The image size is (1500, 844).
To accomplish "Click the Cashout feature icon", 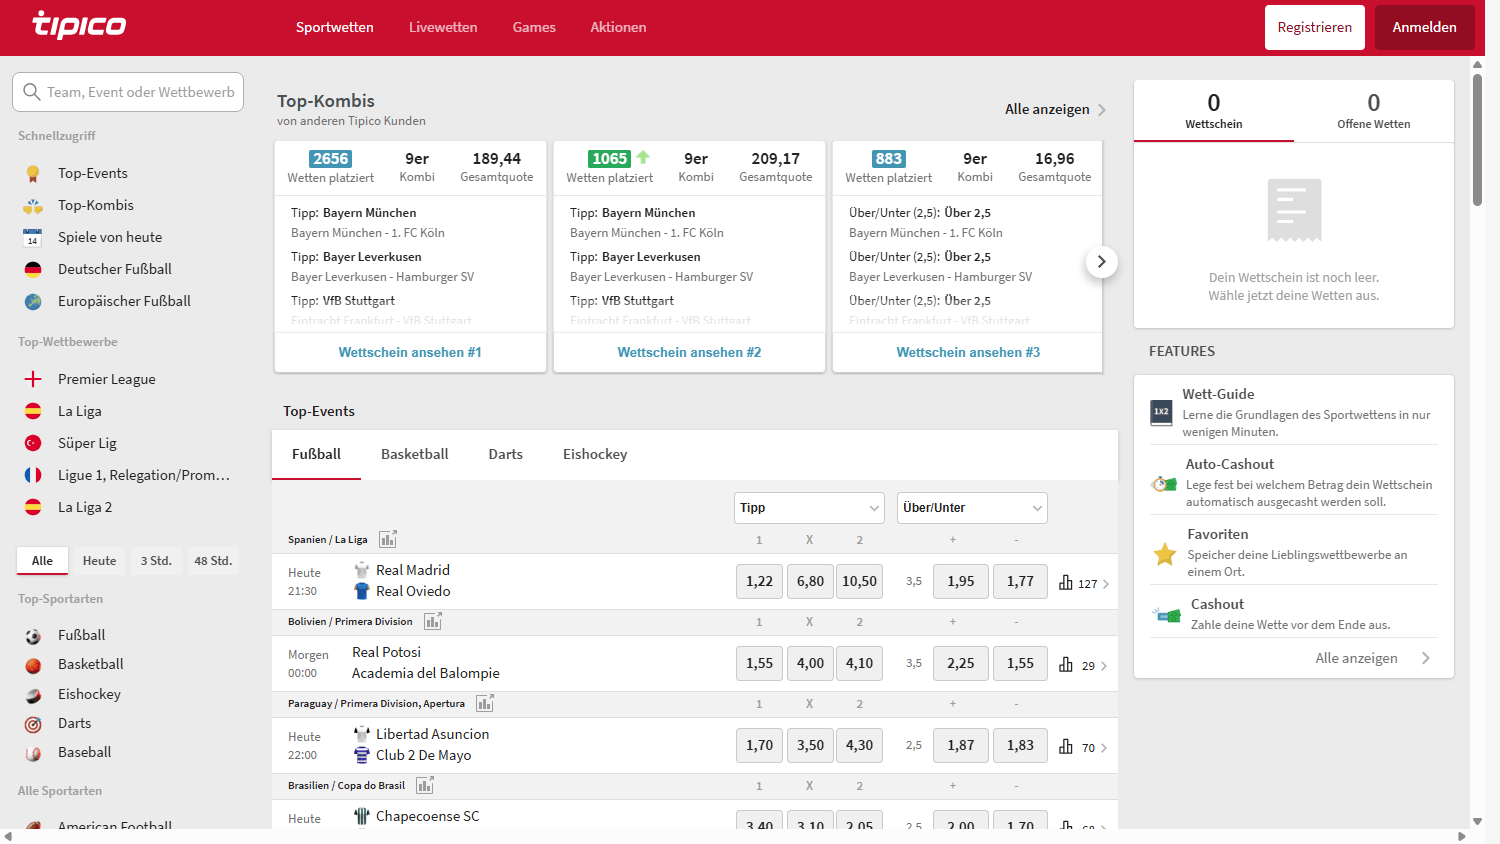I will (x=1166, y=615).
